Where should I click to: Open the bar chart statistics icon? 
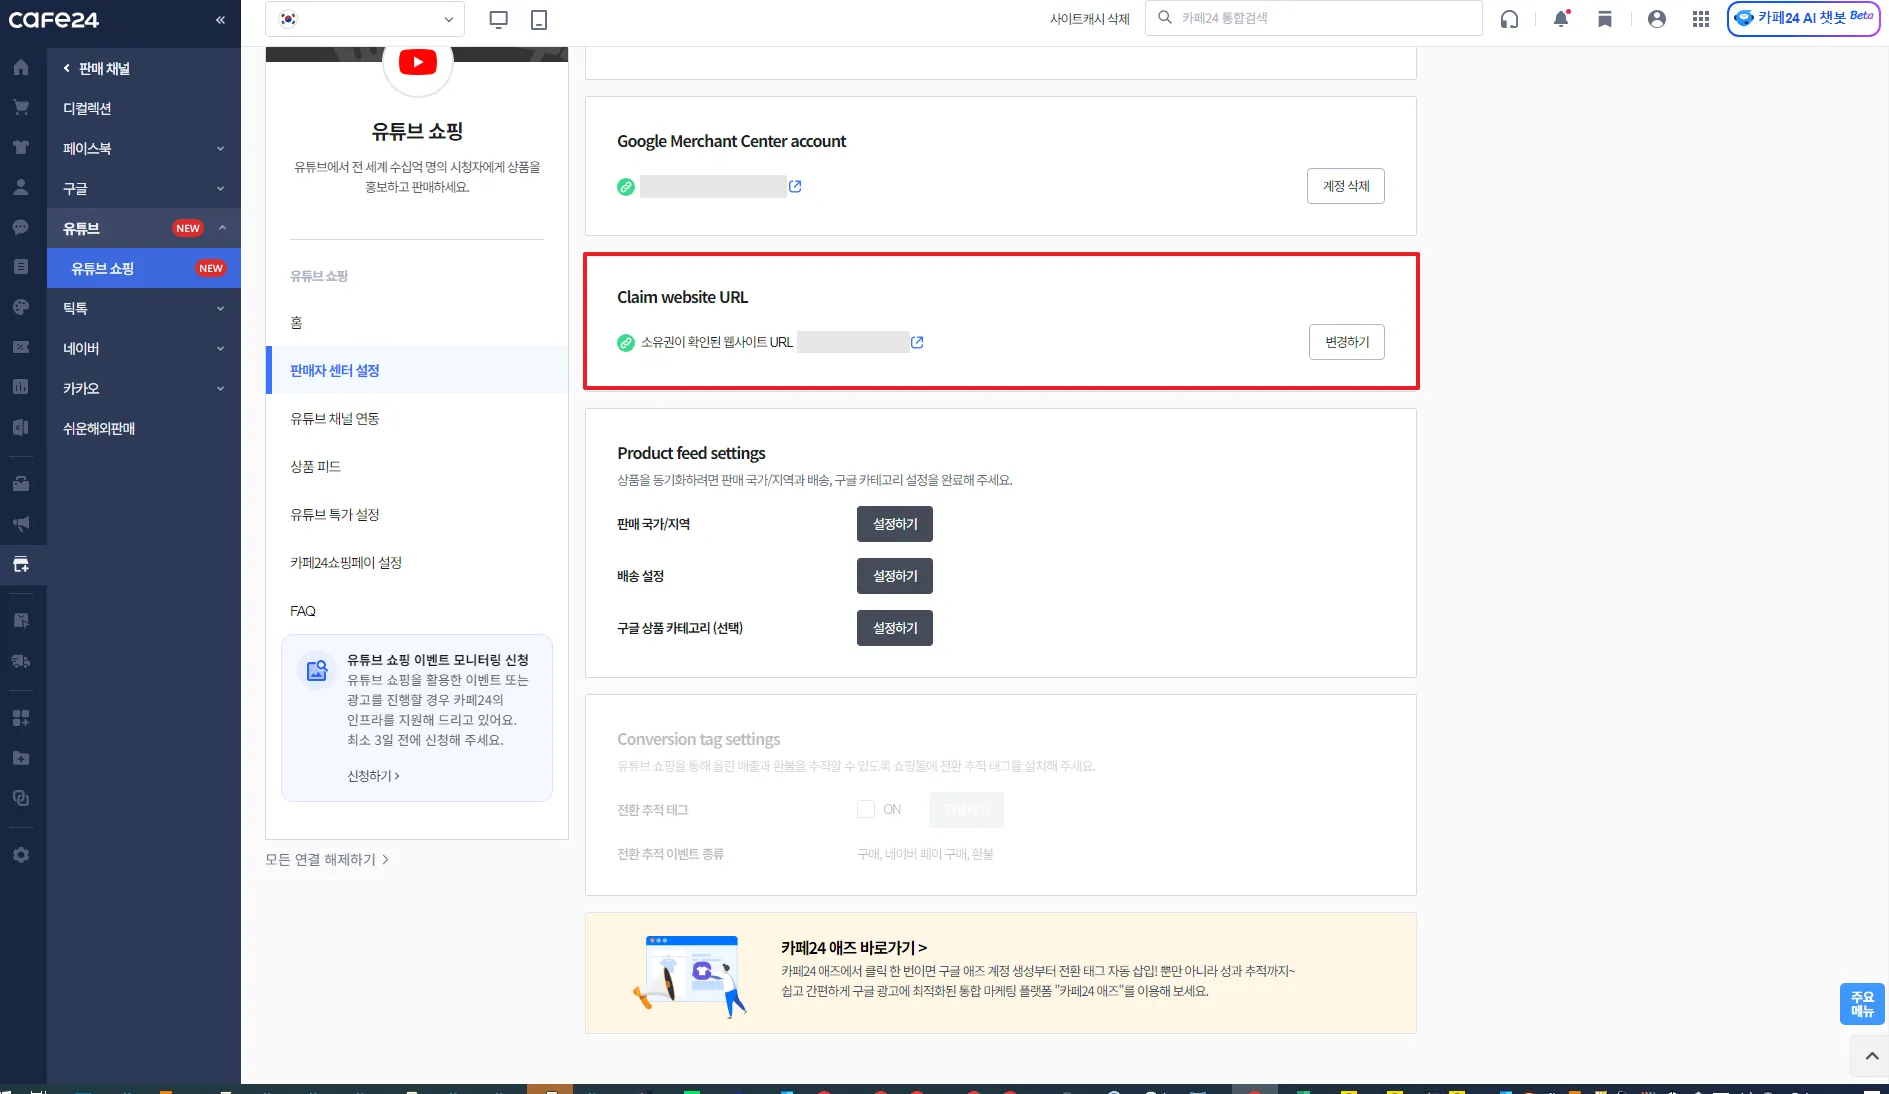(21, 387)
